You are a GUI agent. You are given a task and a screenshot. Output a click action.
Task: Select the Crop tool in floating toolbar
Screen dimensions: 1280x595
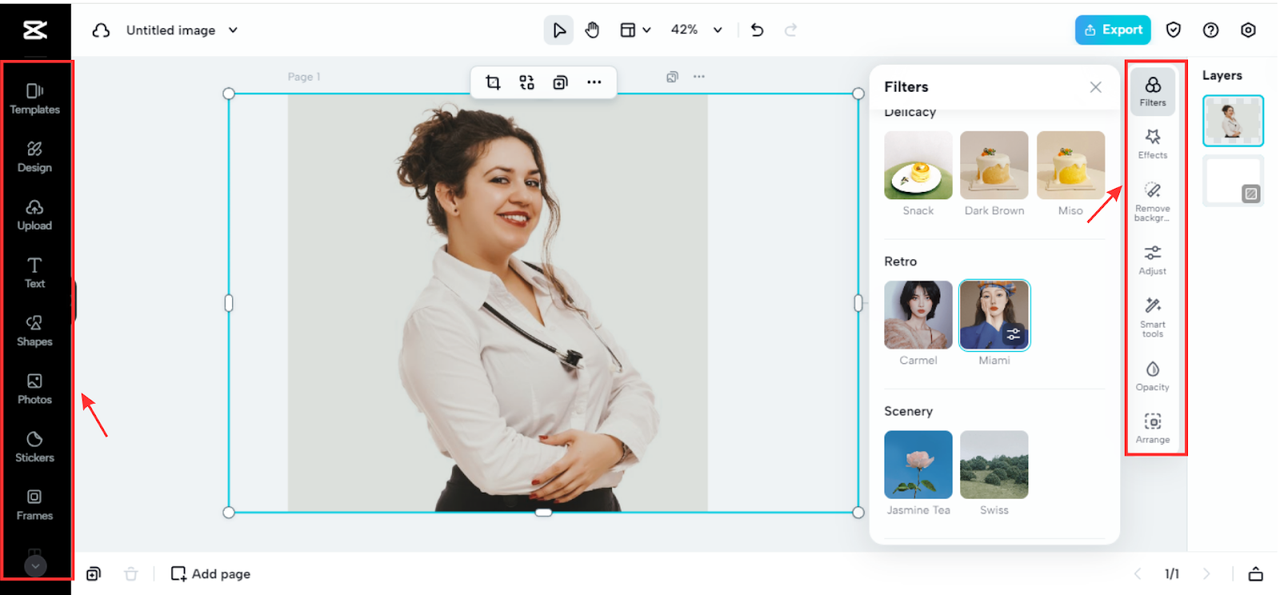pos(493,82)
